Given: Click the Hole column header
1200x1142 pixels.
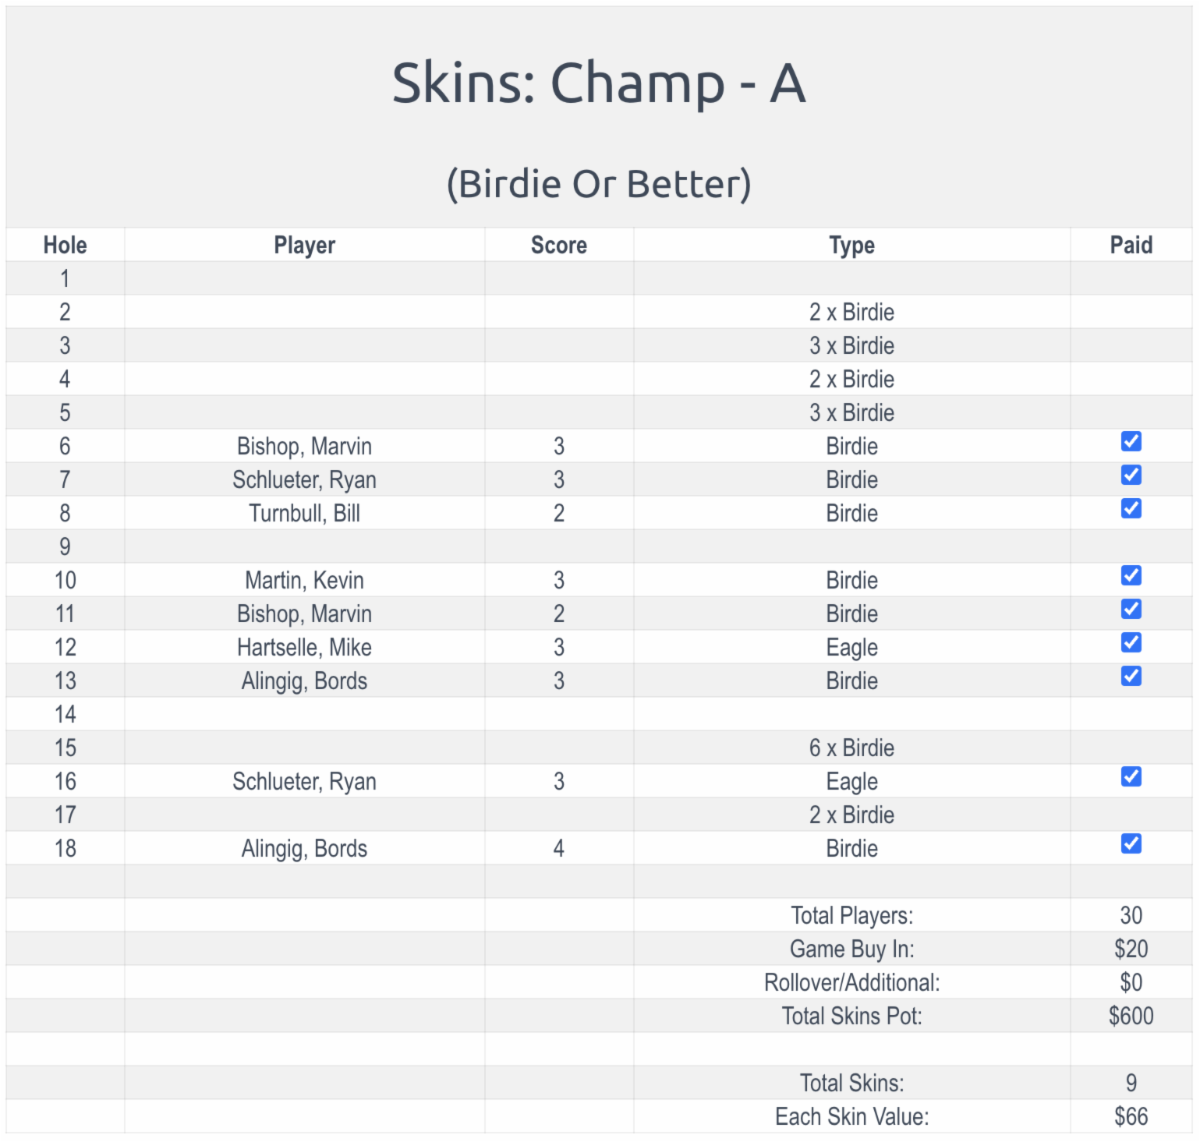Looking at the screenshot, I should pos(65,245).
